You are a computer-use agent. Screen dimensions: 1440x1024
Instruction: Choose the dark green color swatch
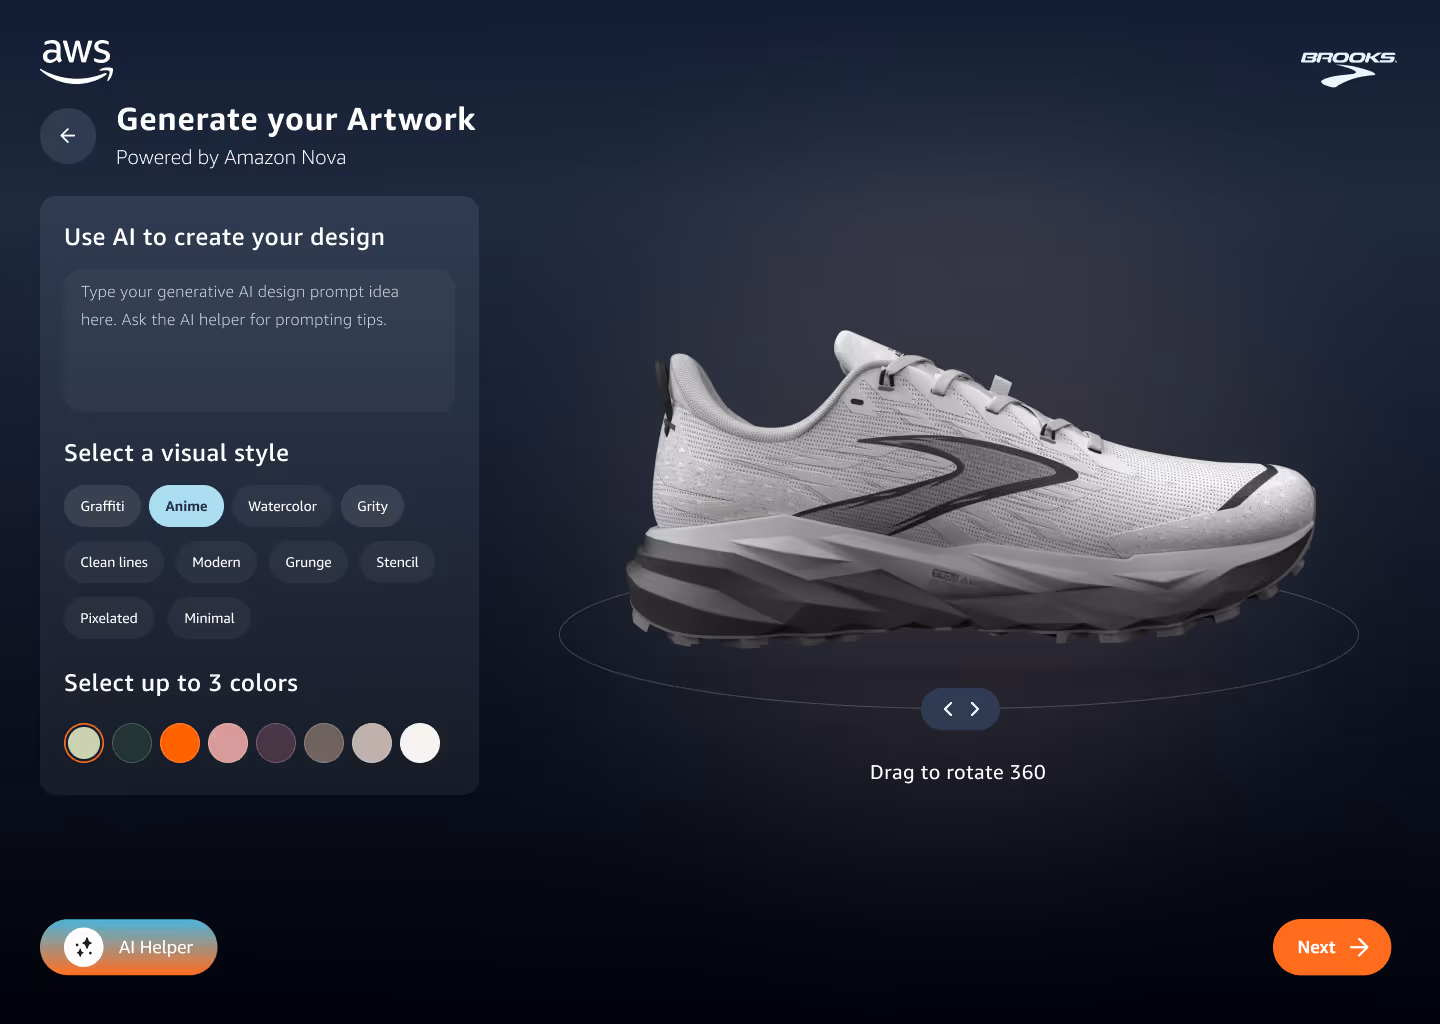coord(132,743)
